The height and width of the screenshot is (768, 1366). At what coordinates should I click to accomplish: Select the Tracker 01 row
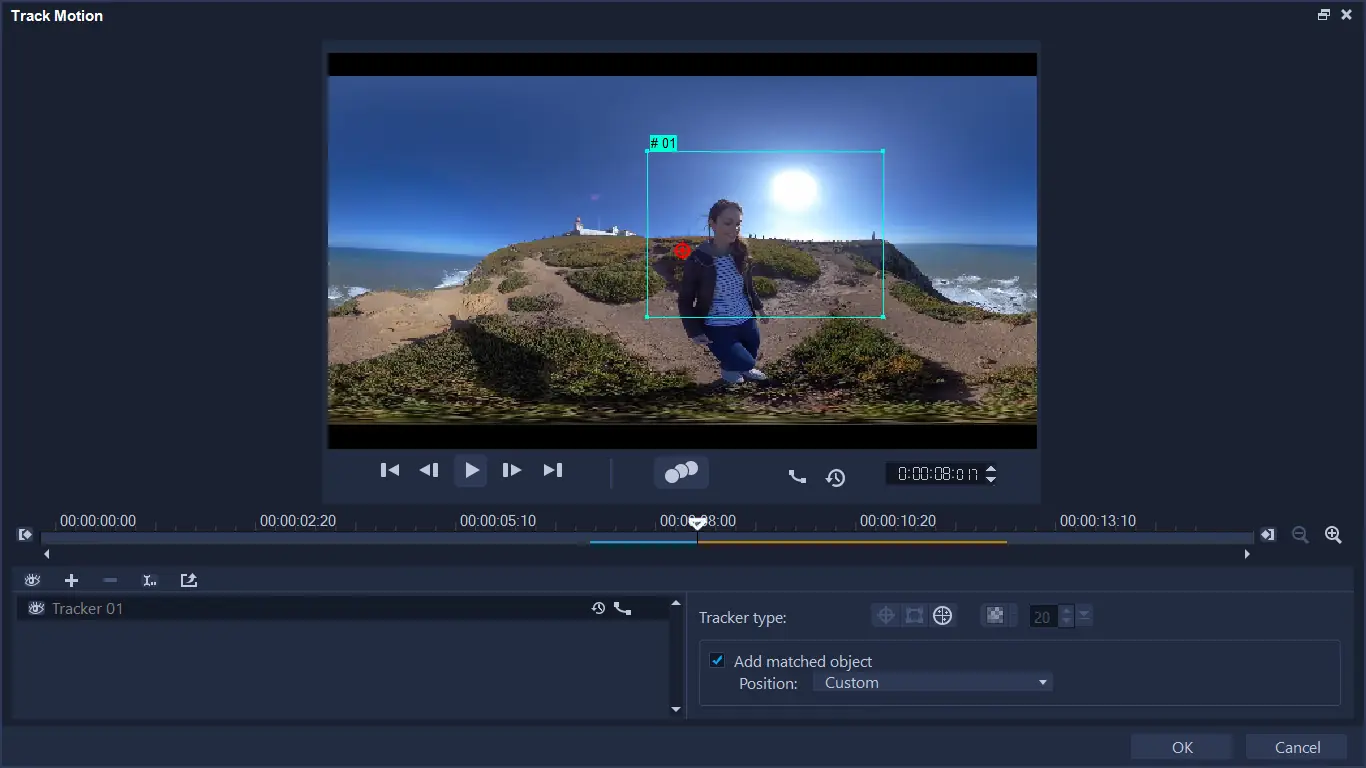(x=343, y=608)
